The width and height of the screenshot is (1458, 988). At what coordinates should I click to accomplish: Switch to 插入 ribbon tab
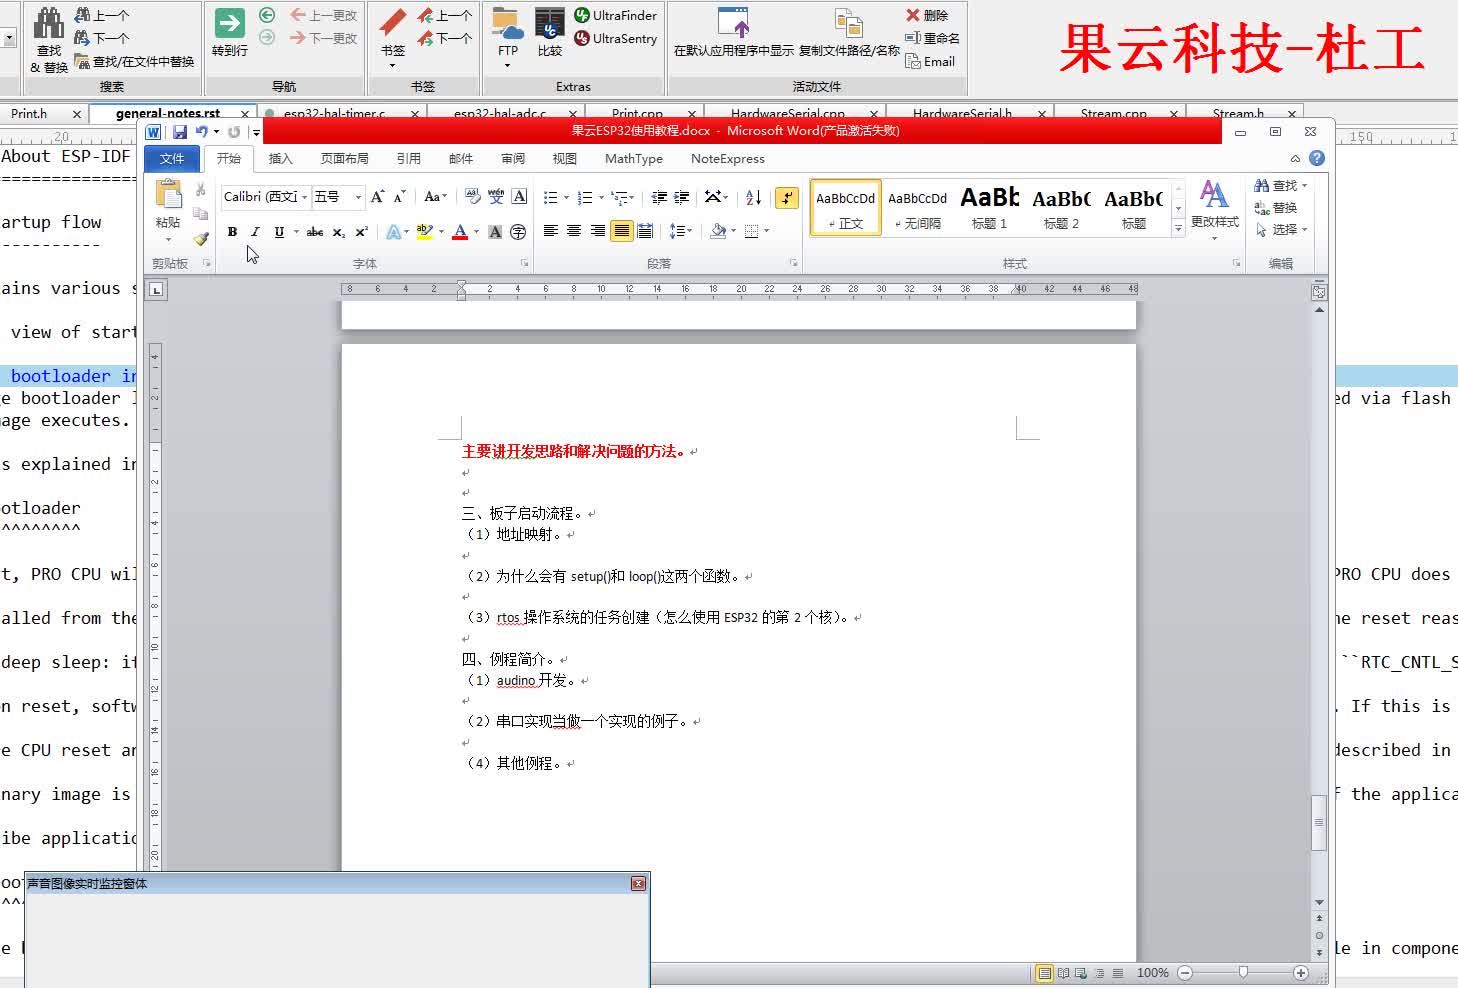[x=281, y=158]
